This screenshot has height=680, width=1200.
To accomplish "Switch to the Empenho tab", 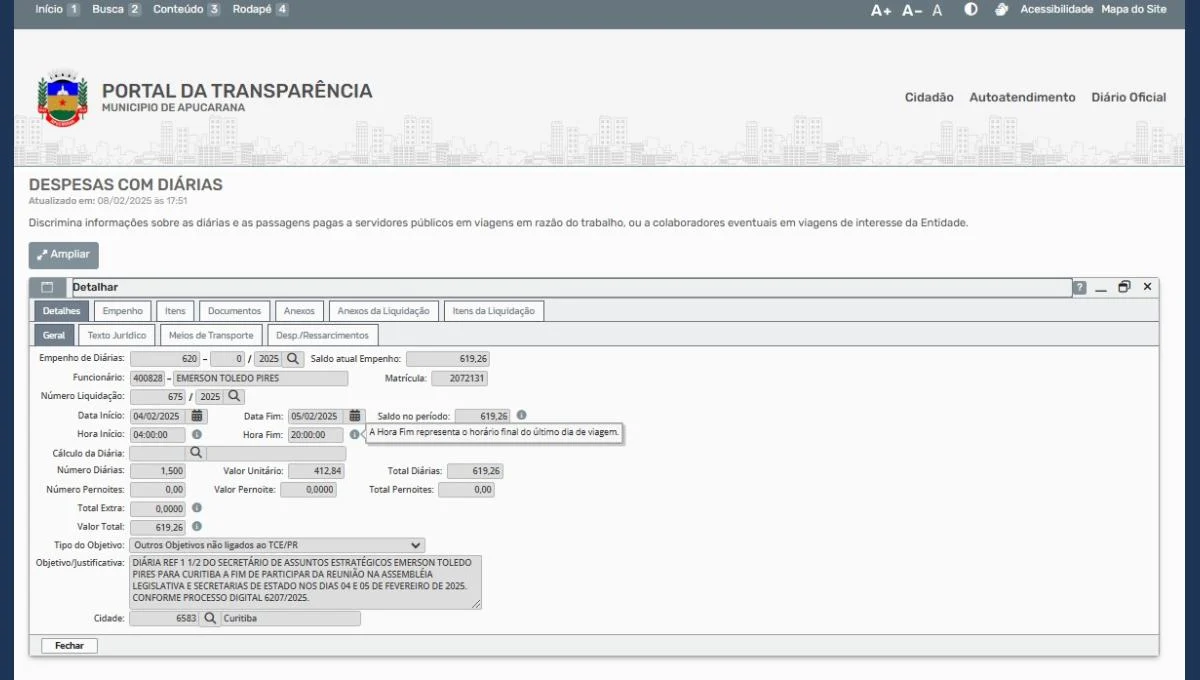I will pyautogui.click(x=123, y=311).
